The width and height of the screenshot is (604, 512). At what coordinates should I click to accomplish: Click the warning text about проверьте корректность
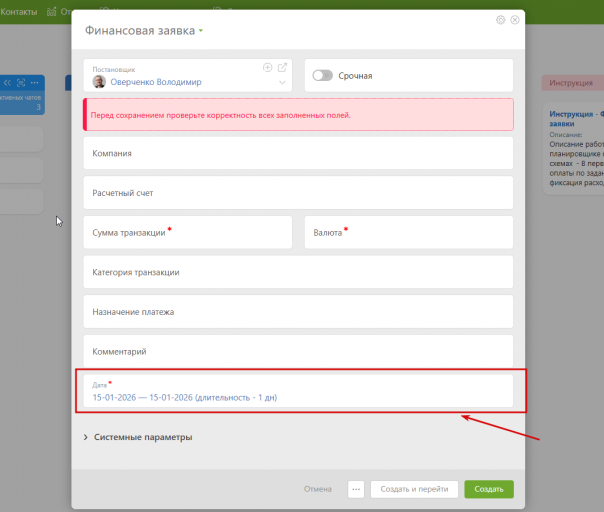[x=221, y=115]
